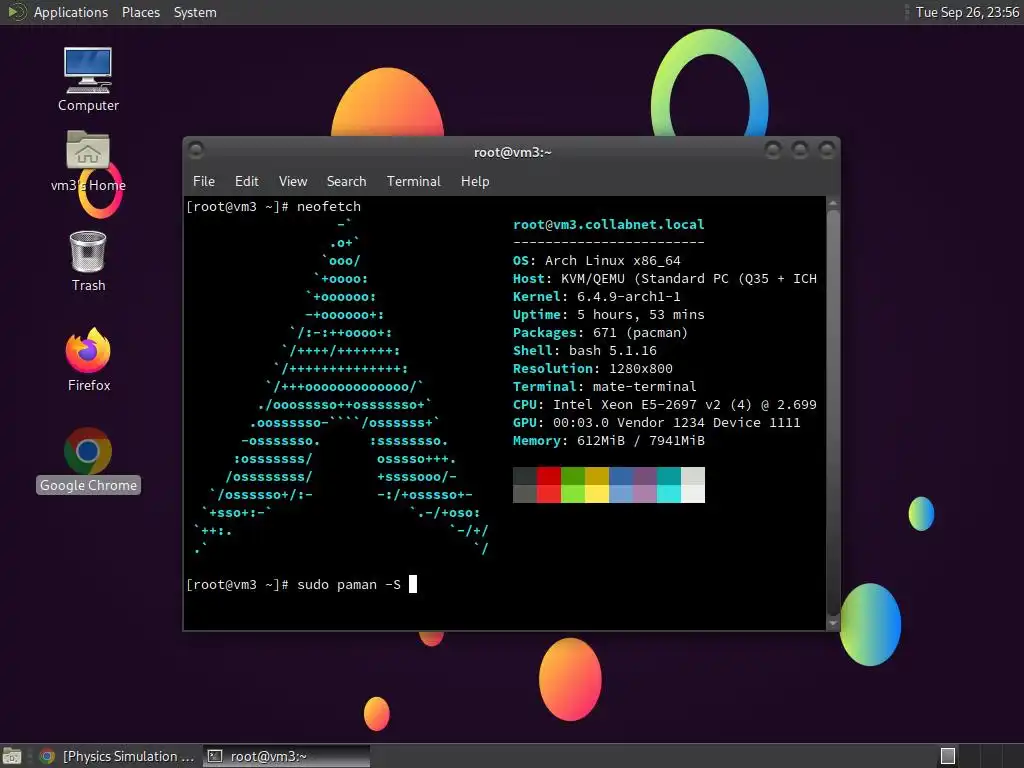Open the Edit menu in terminal
Viewport: 1024px width, 768px height.
[247, 181]
